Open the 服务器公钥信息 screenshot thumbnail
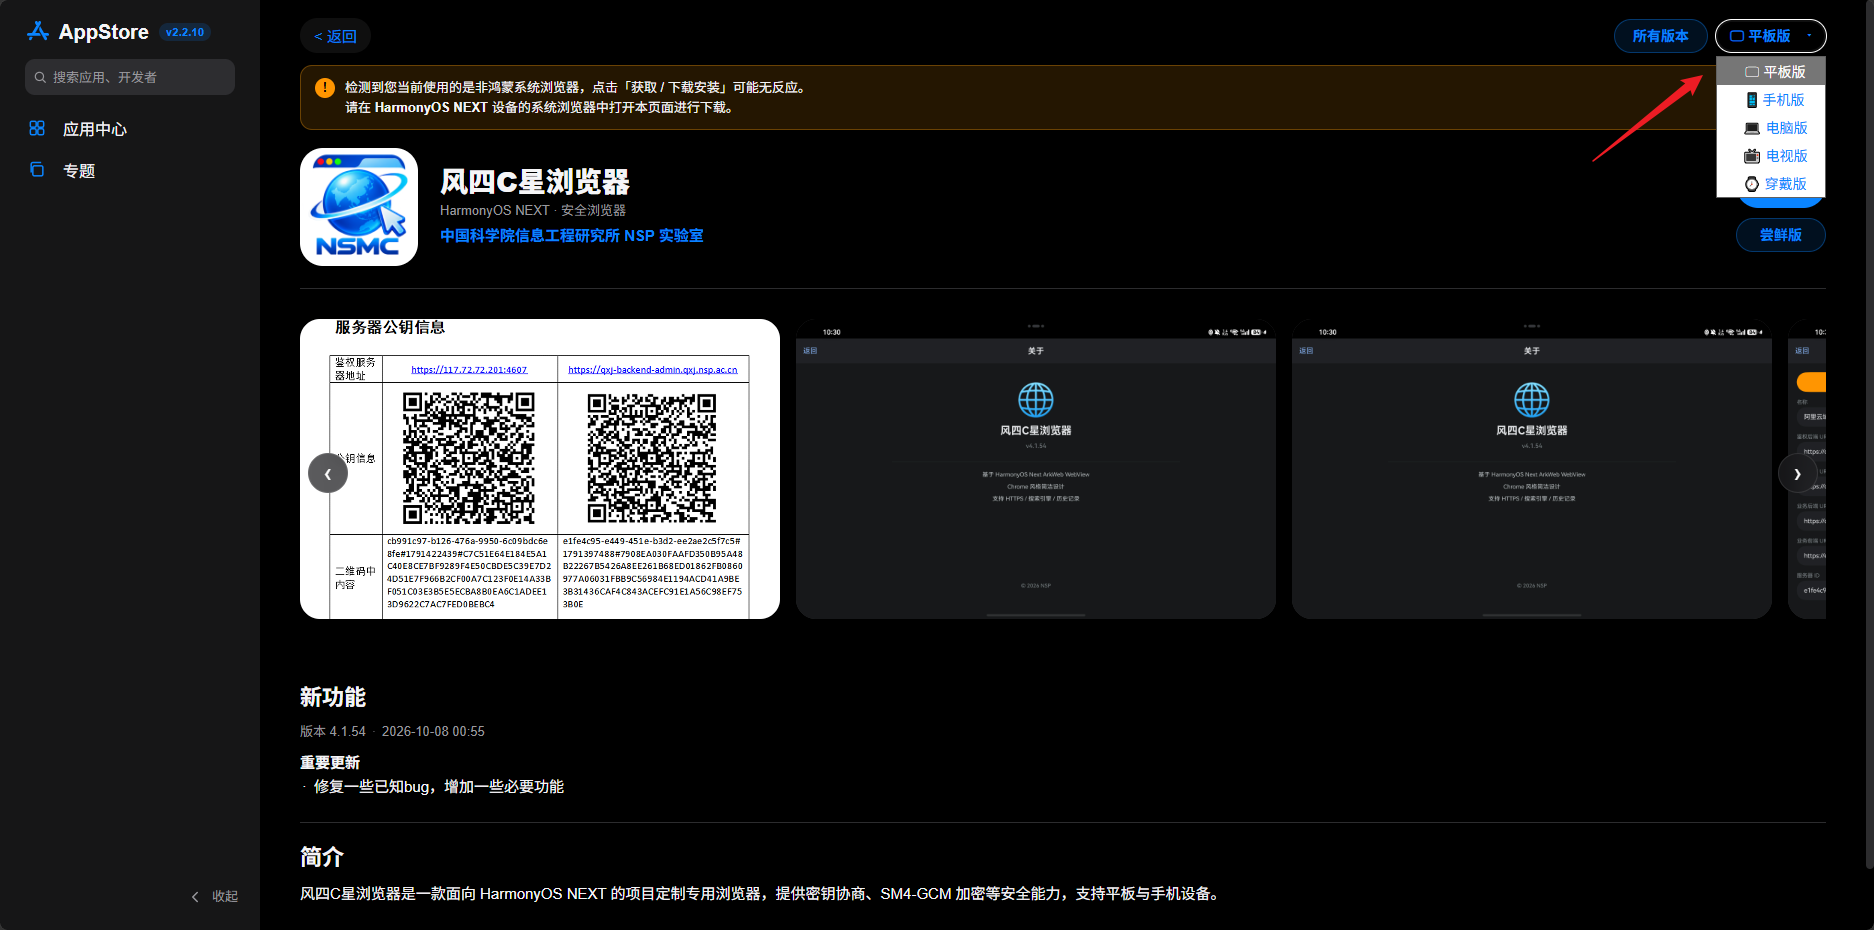The image size is (1874, 930). (540, 469)
